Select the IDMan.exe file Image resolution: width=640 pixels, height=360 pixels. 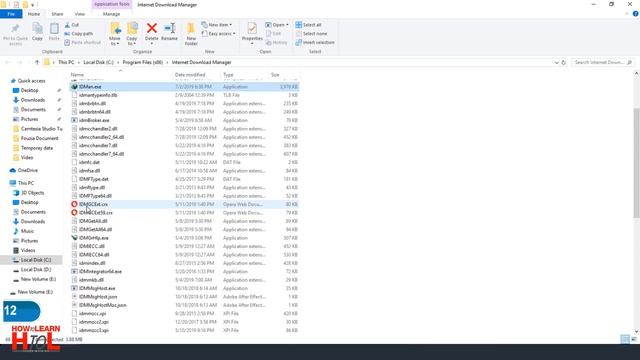click(x=184, y=87)
